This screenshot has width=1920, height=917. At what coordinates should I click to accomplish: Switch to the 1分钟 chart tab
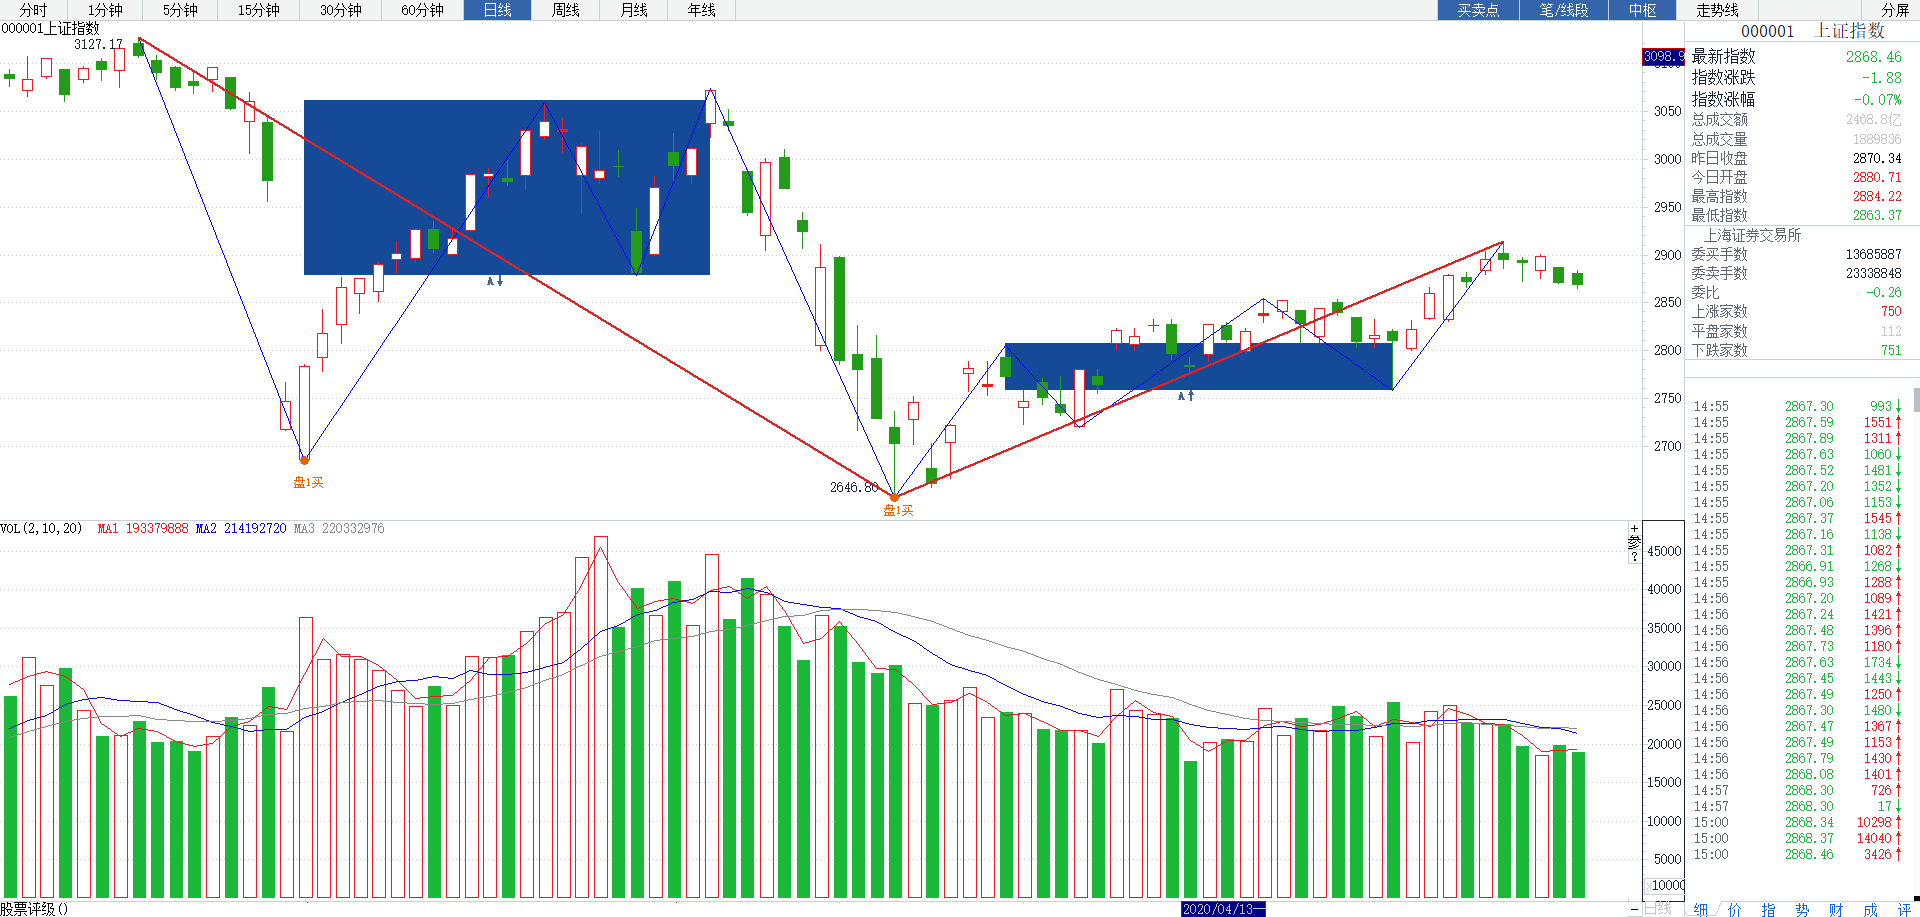105,10
